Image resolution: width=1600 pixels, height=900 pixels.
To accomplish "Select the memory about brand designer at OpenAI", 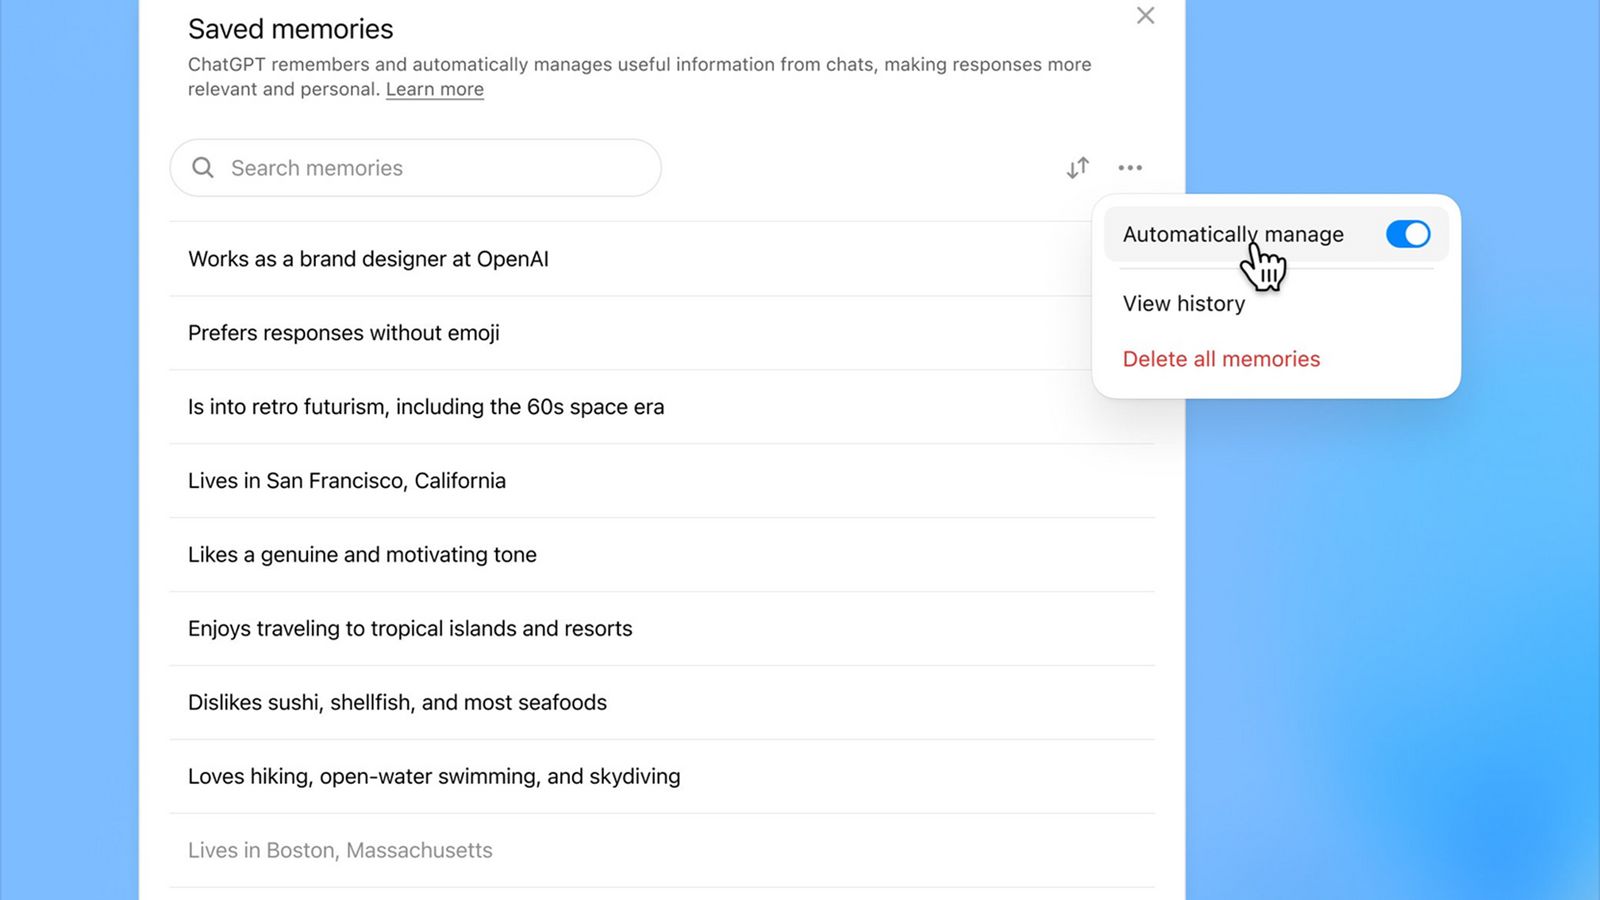I will click(369, 258).
